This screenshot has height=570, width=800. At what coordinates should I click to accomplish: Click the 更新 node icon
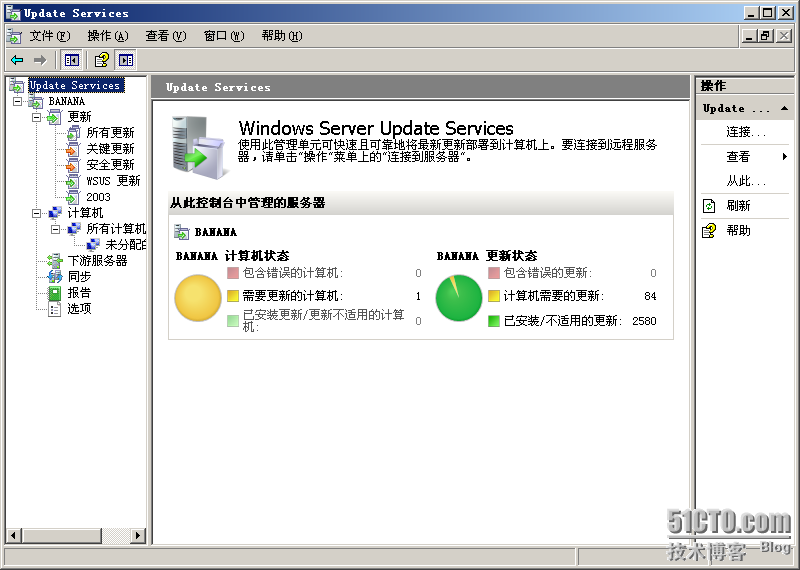click(x=54, y=117)
